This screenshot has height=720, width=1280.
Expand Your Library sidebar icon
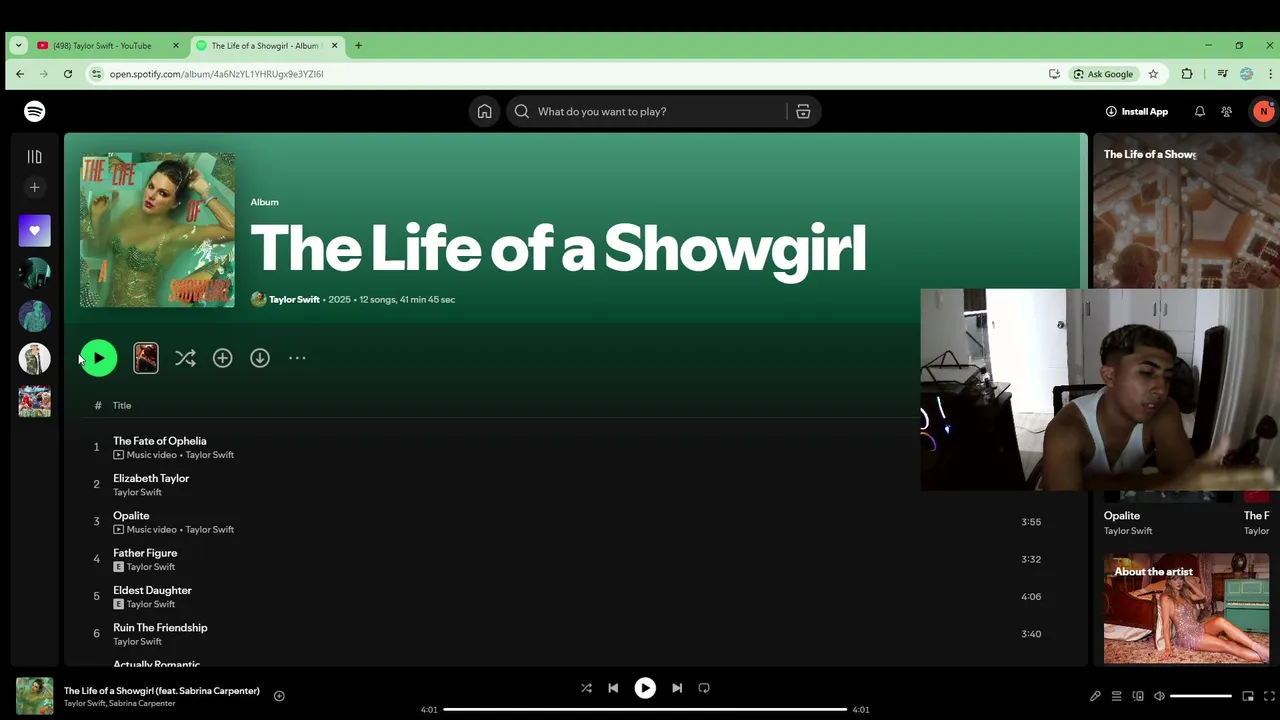[x=35, y=156]
